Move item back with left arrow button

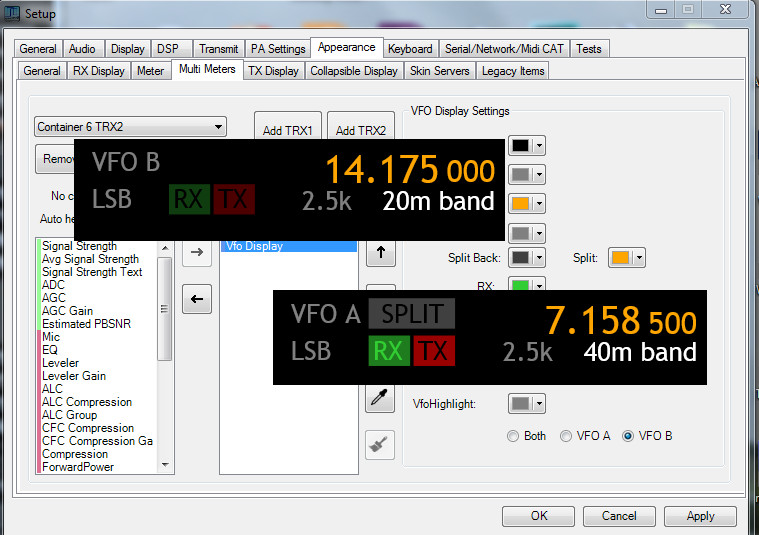(x=197, y=299)
